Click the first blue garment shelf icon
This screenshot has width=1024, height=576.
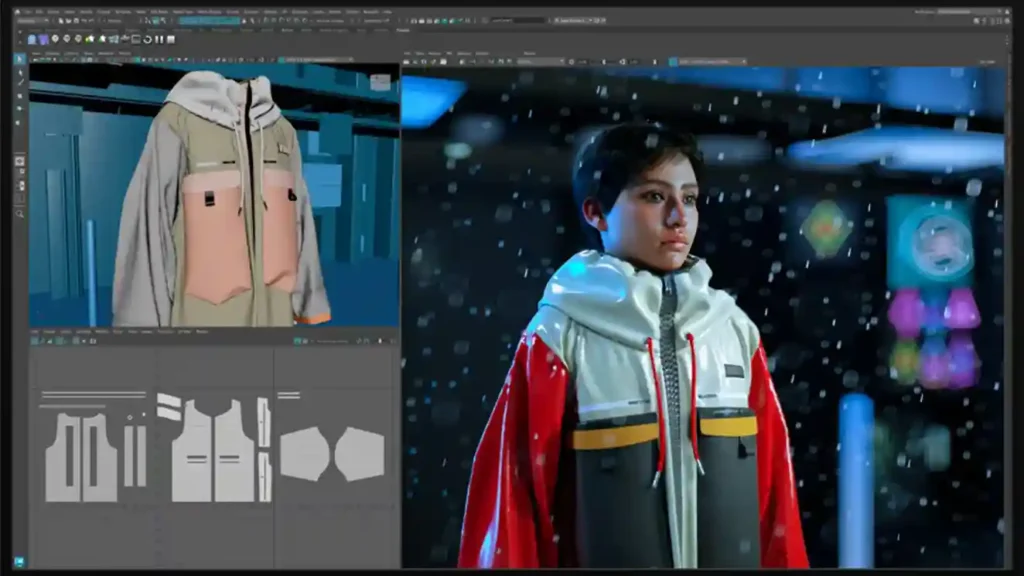click(32, 39)
